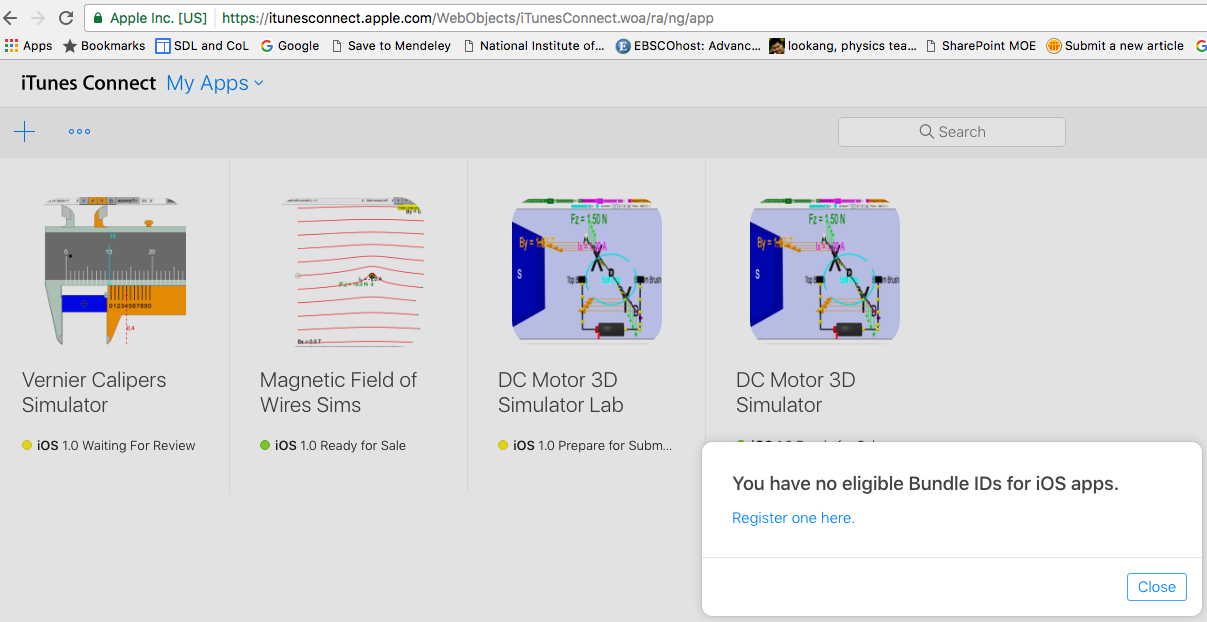
Task: Open DC Motor 3D Simulator app thumbnail
Action: [x=825, y=272]
